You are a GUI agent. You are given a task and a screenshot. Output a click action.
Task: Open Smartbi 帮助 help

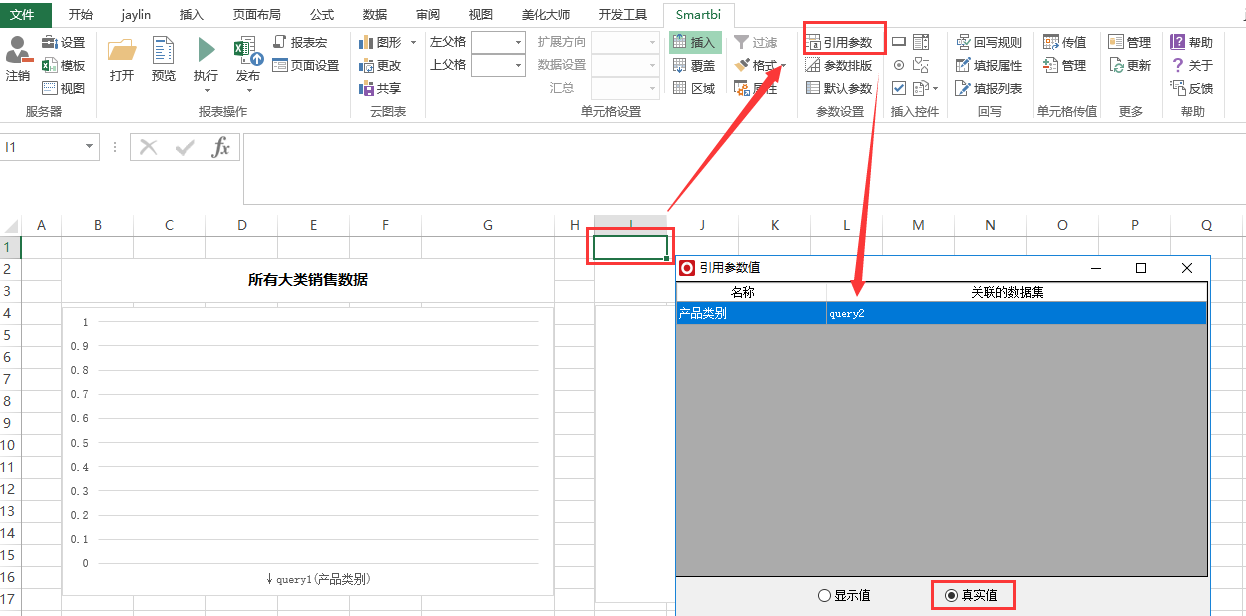pyautogui.click(x=1192, y=43)
